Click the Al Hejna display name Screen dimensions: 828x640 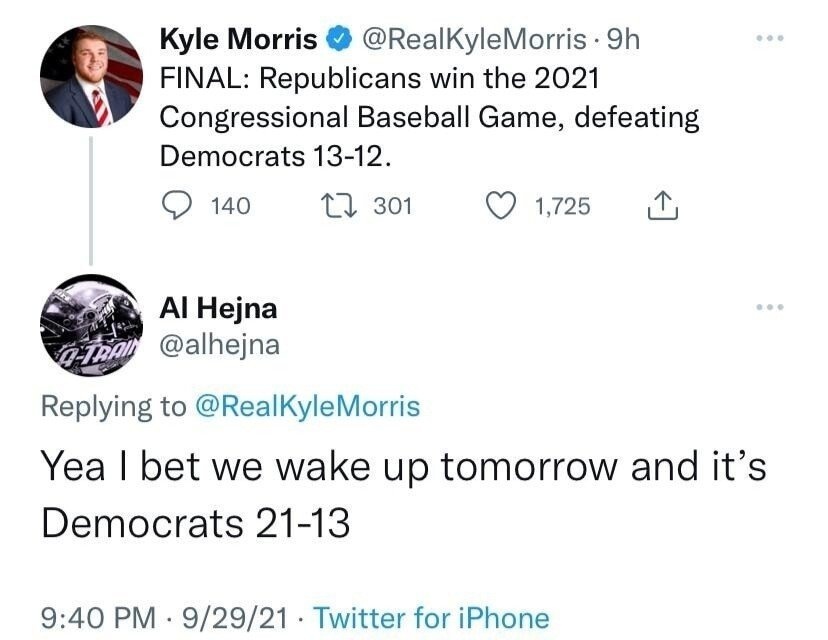(218, 309)
